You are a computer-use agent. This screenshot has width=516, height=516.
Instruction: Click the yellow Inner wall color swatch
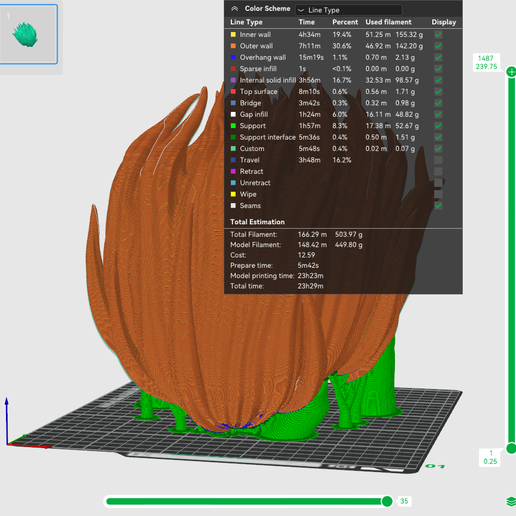tap(233, 35)
